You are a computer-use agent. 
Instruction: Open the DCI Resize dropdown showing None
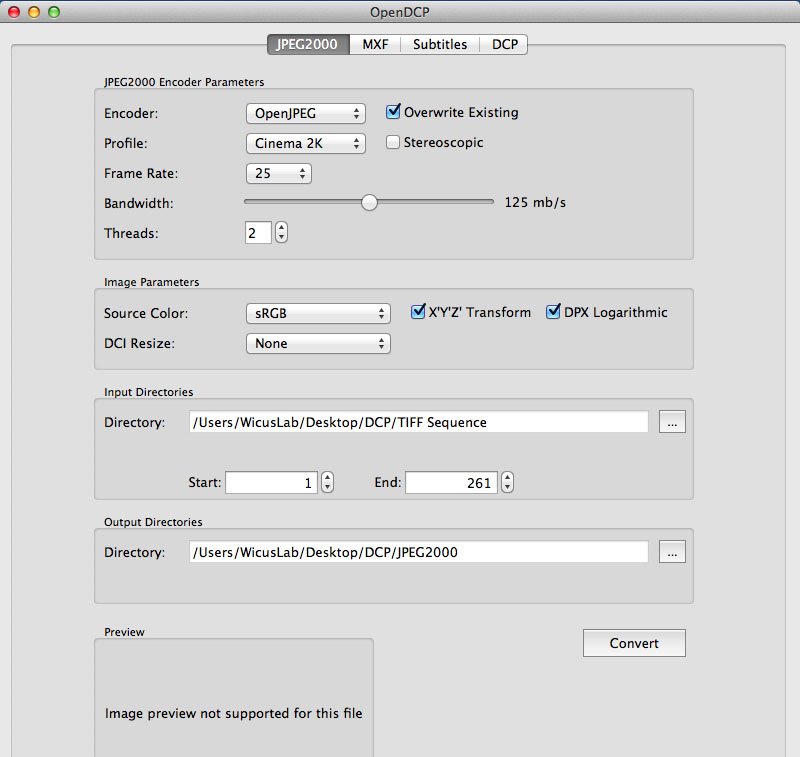pyautogui.click(x=318, y=343)
